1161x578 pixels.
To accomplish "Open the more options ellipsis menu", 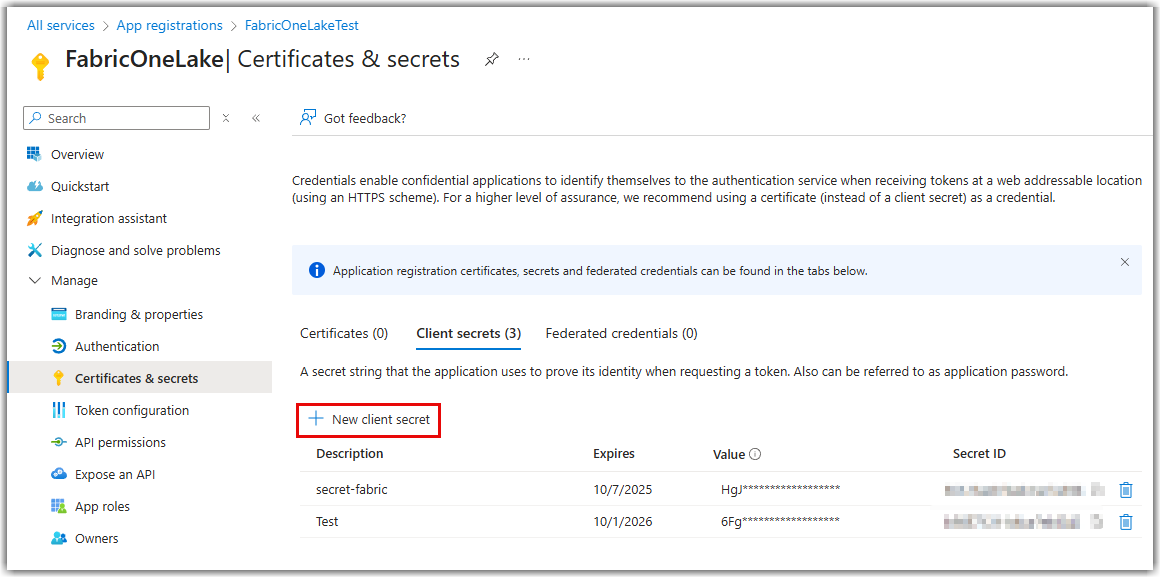I will point(524,60).
